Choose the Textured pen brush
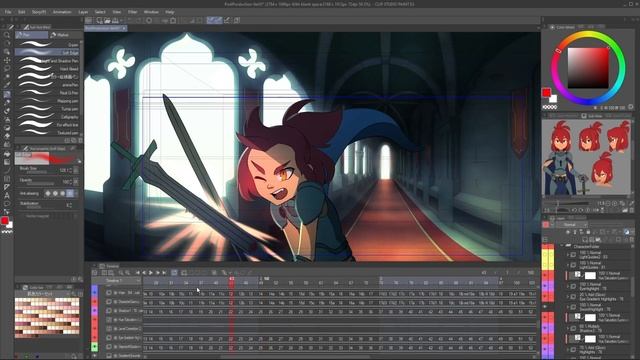The height and width of the screenshot is (360, 640). [48, 133]
